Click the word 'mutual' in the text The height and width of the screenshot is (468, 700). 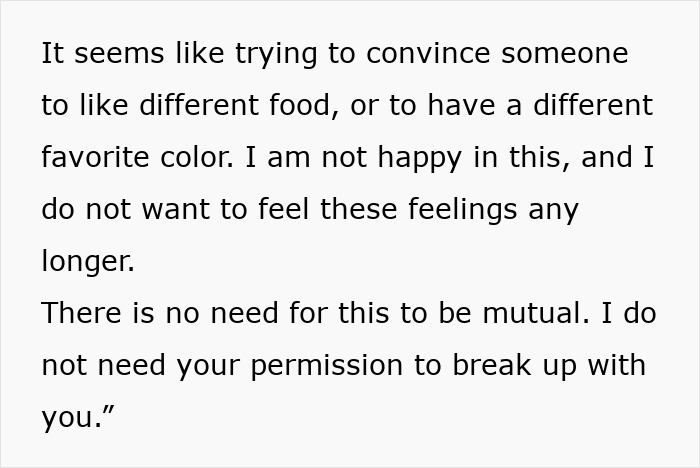tap(536, 313)
